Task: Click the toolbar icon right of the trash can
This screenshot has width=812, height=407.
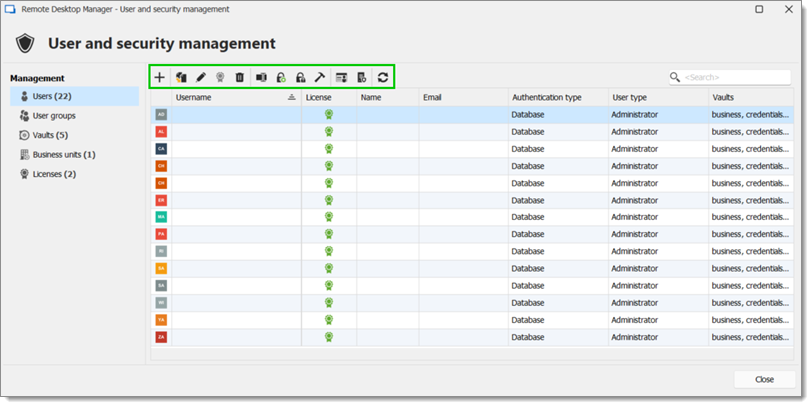Action: pos(261,77)
